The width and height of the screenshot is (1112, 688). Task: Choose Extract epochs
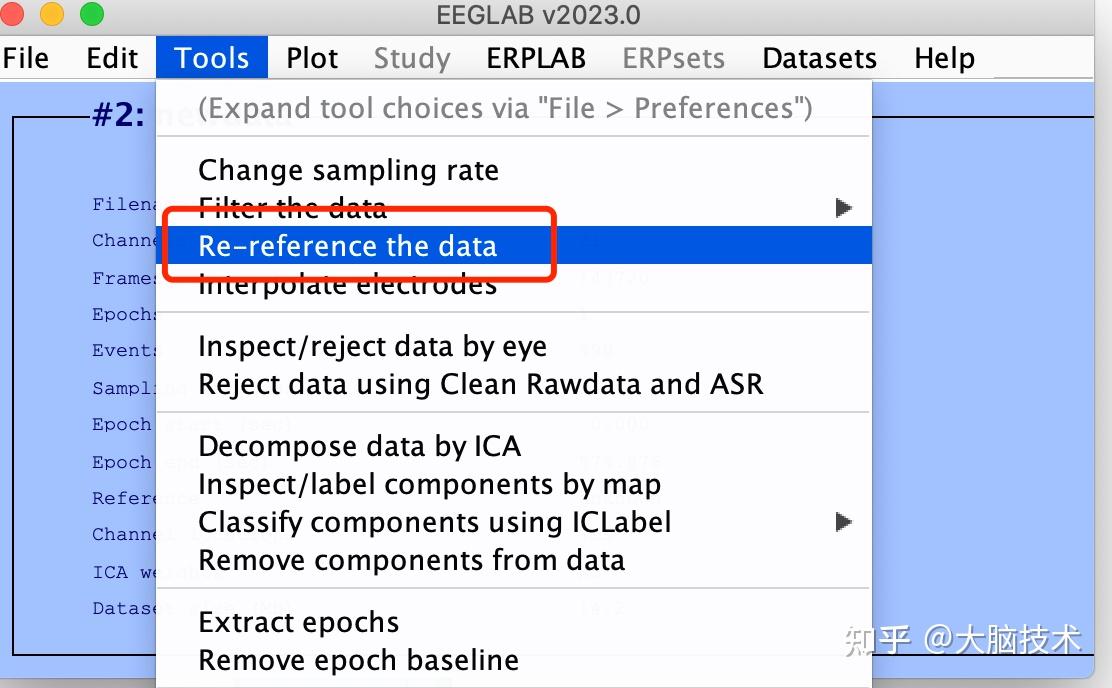pyautogui.click(x=298, y=622)
